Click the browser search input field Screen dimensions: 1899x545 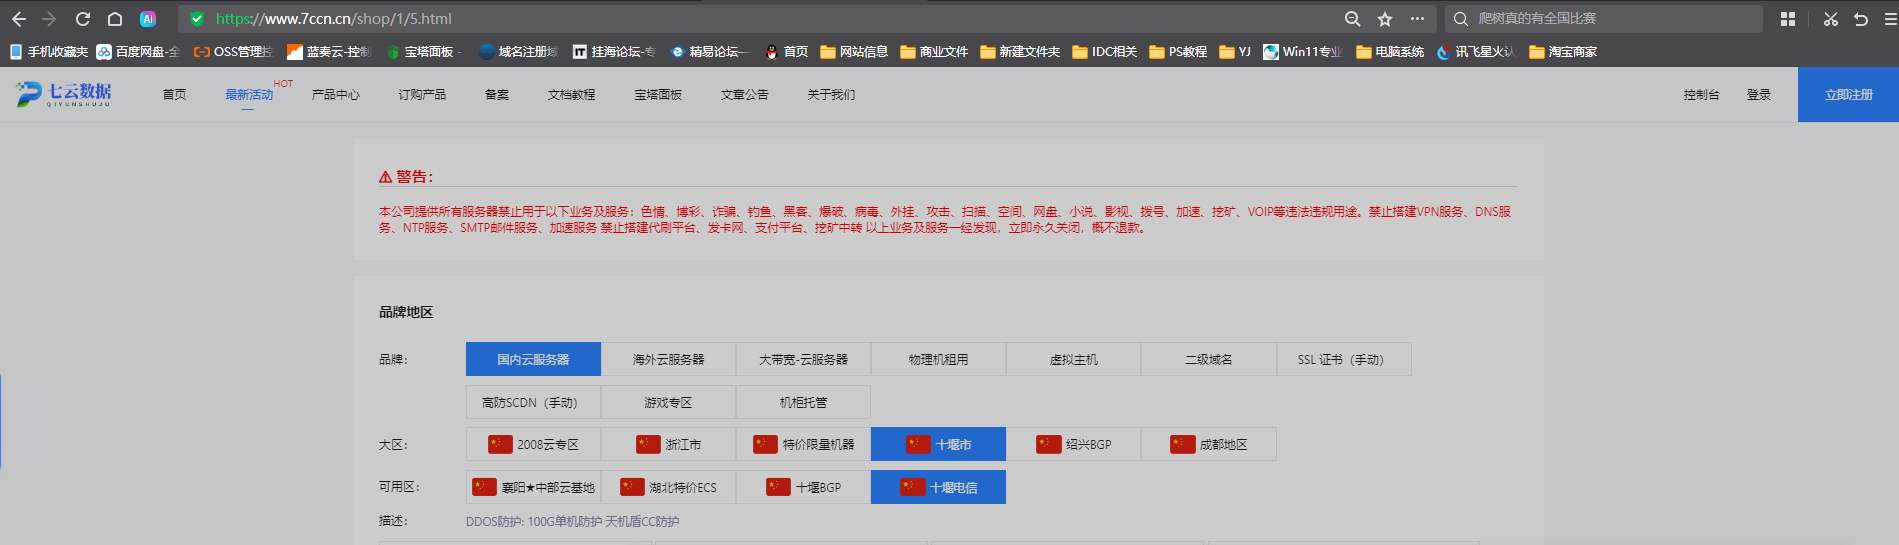tap(1610, 19)
